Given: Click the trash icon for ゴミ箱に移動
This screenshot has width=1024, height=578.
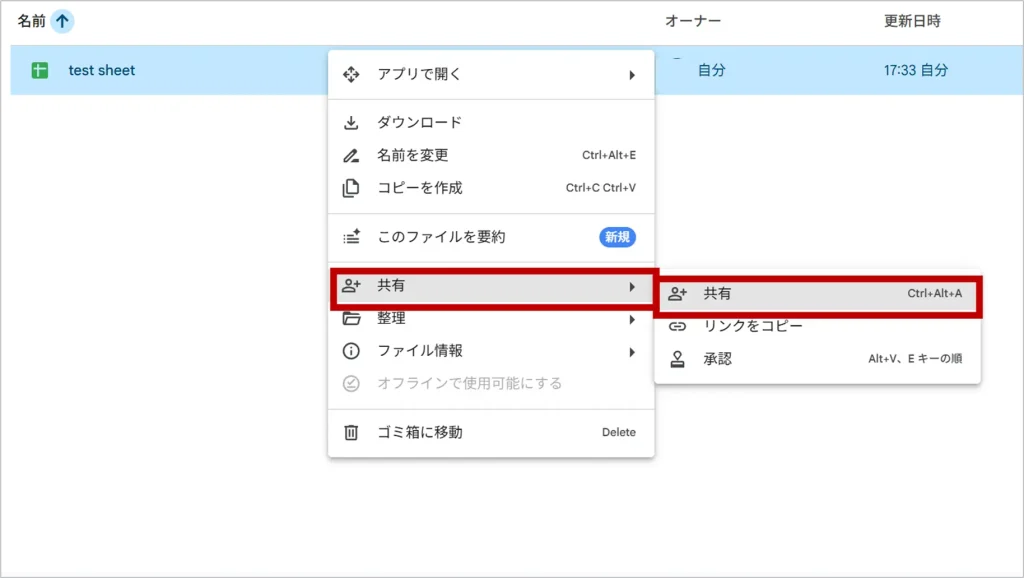Looking at the screenshot, I should pyautogui.click(x=351, y=433).
